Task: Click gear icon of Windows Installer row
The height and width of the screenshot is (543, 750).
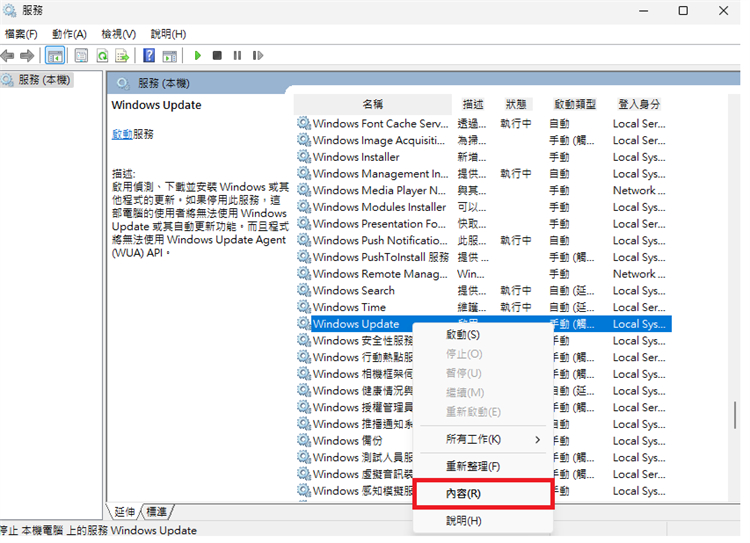Action: click(x=303, y=157)
